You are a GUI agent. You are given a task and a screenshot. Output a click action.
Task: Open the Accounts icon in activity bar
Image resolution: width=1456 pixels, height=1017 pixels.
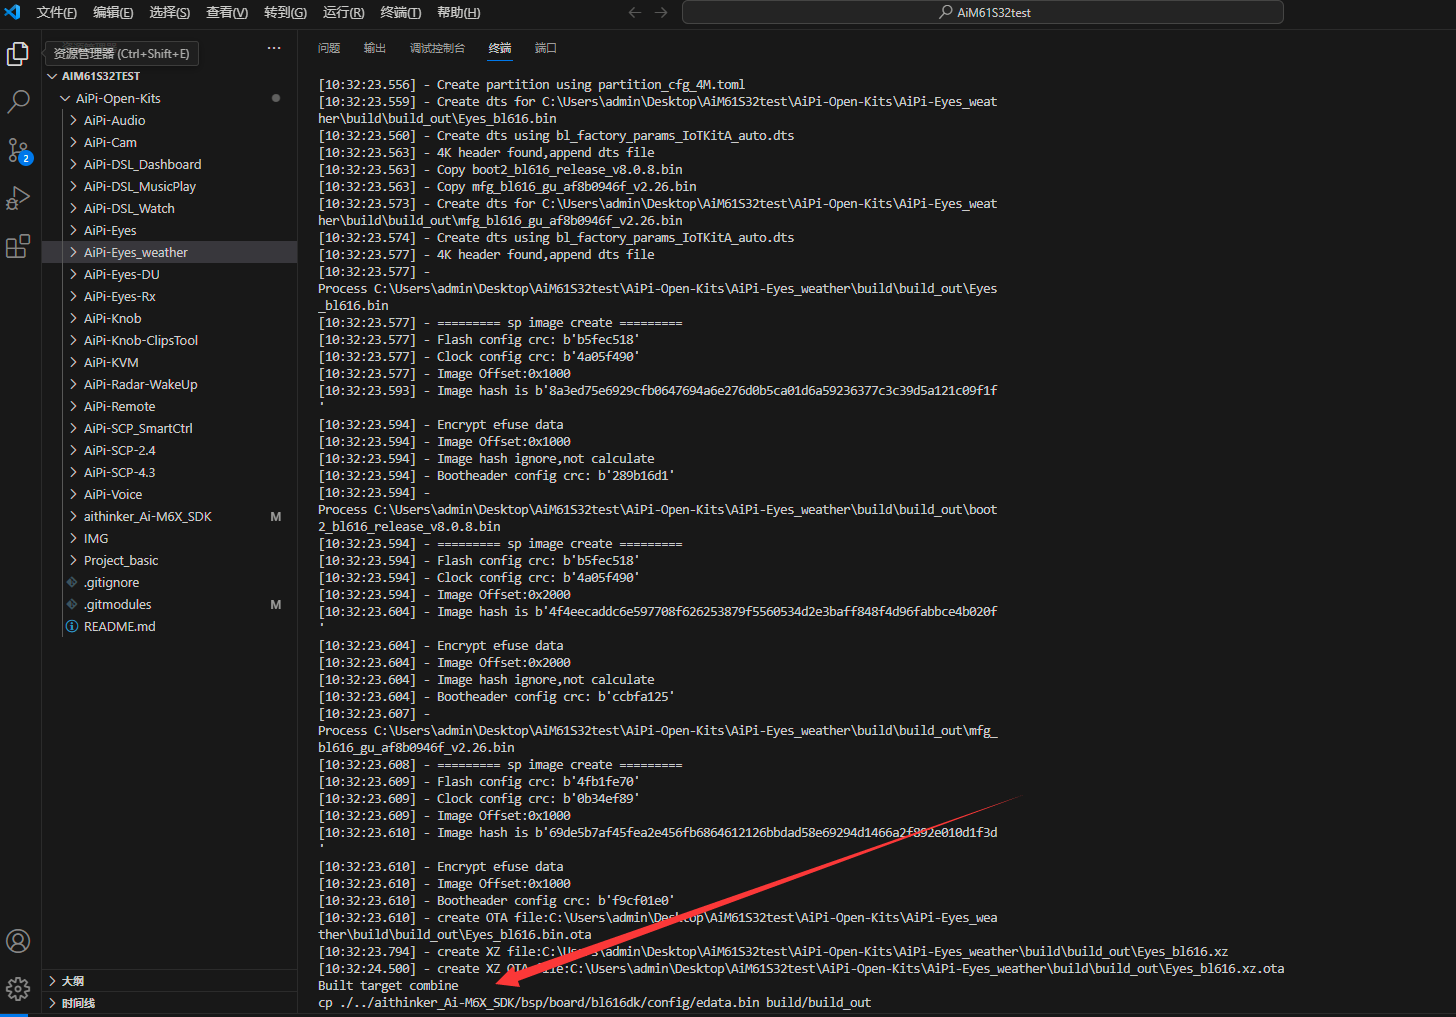pyautogui.click(x=18, y=941)
